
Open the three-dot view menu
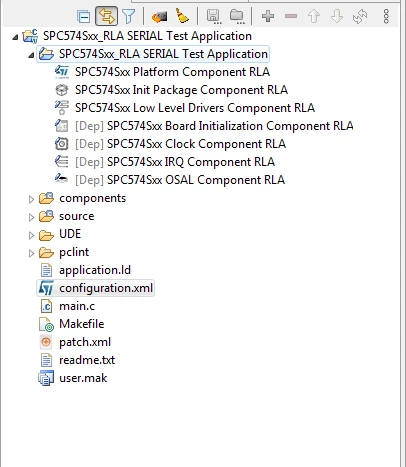tap(386, 16)
